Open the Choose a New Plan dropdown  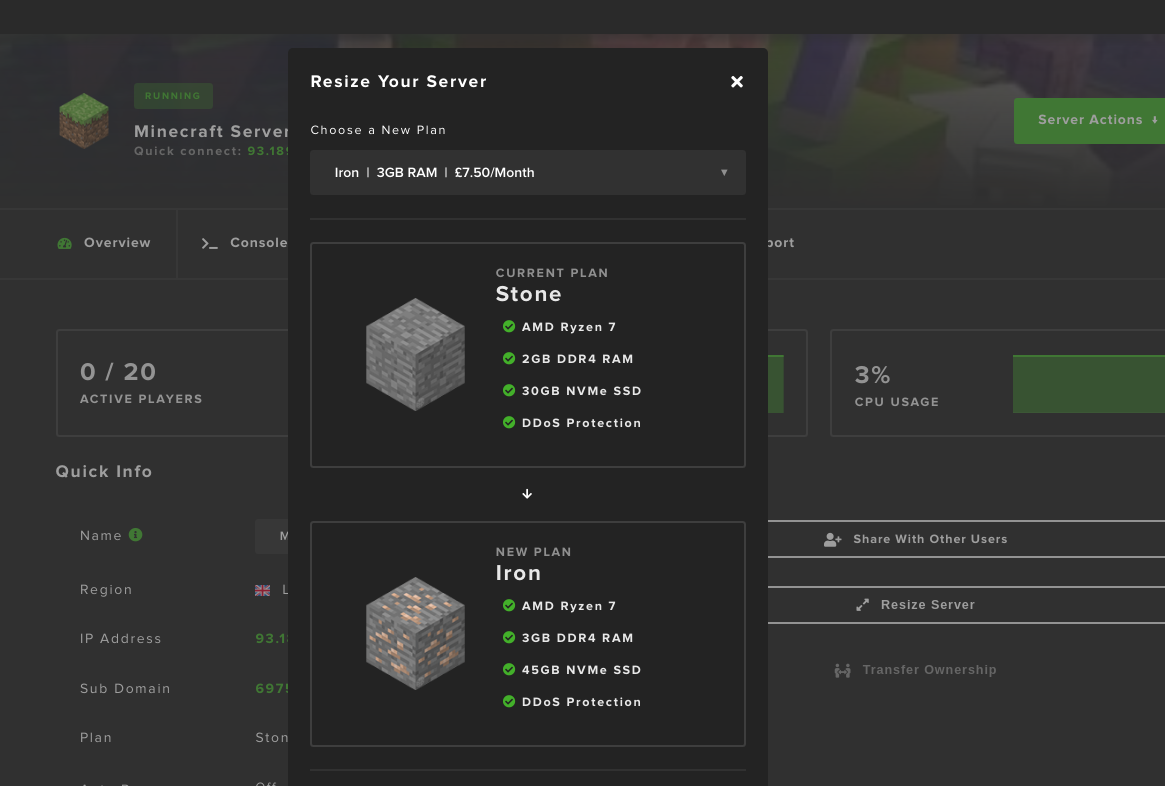(528, 172)
